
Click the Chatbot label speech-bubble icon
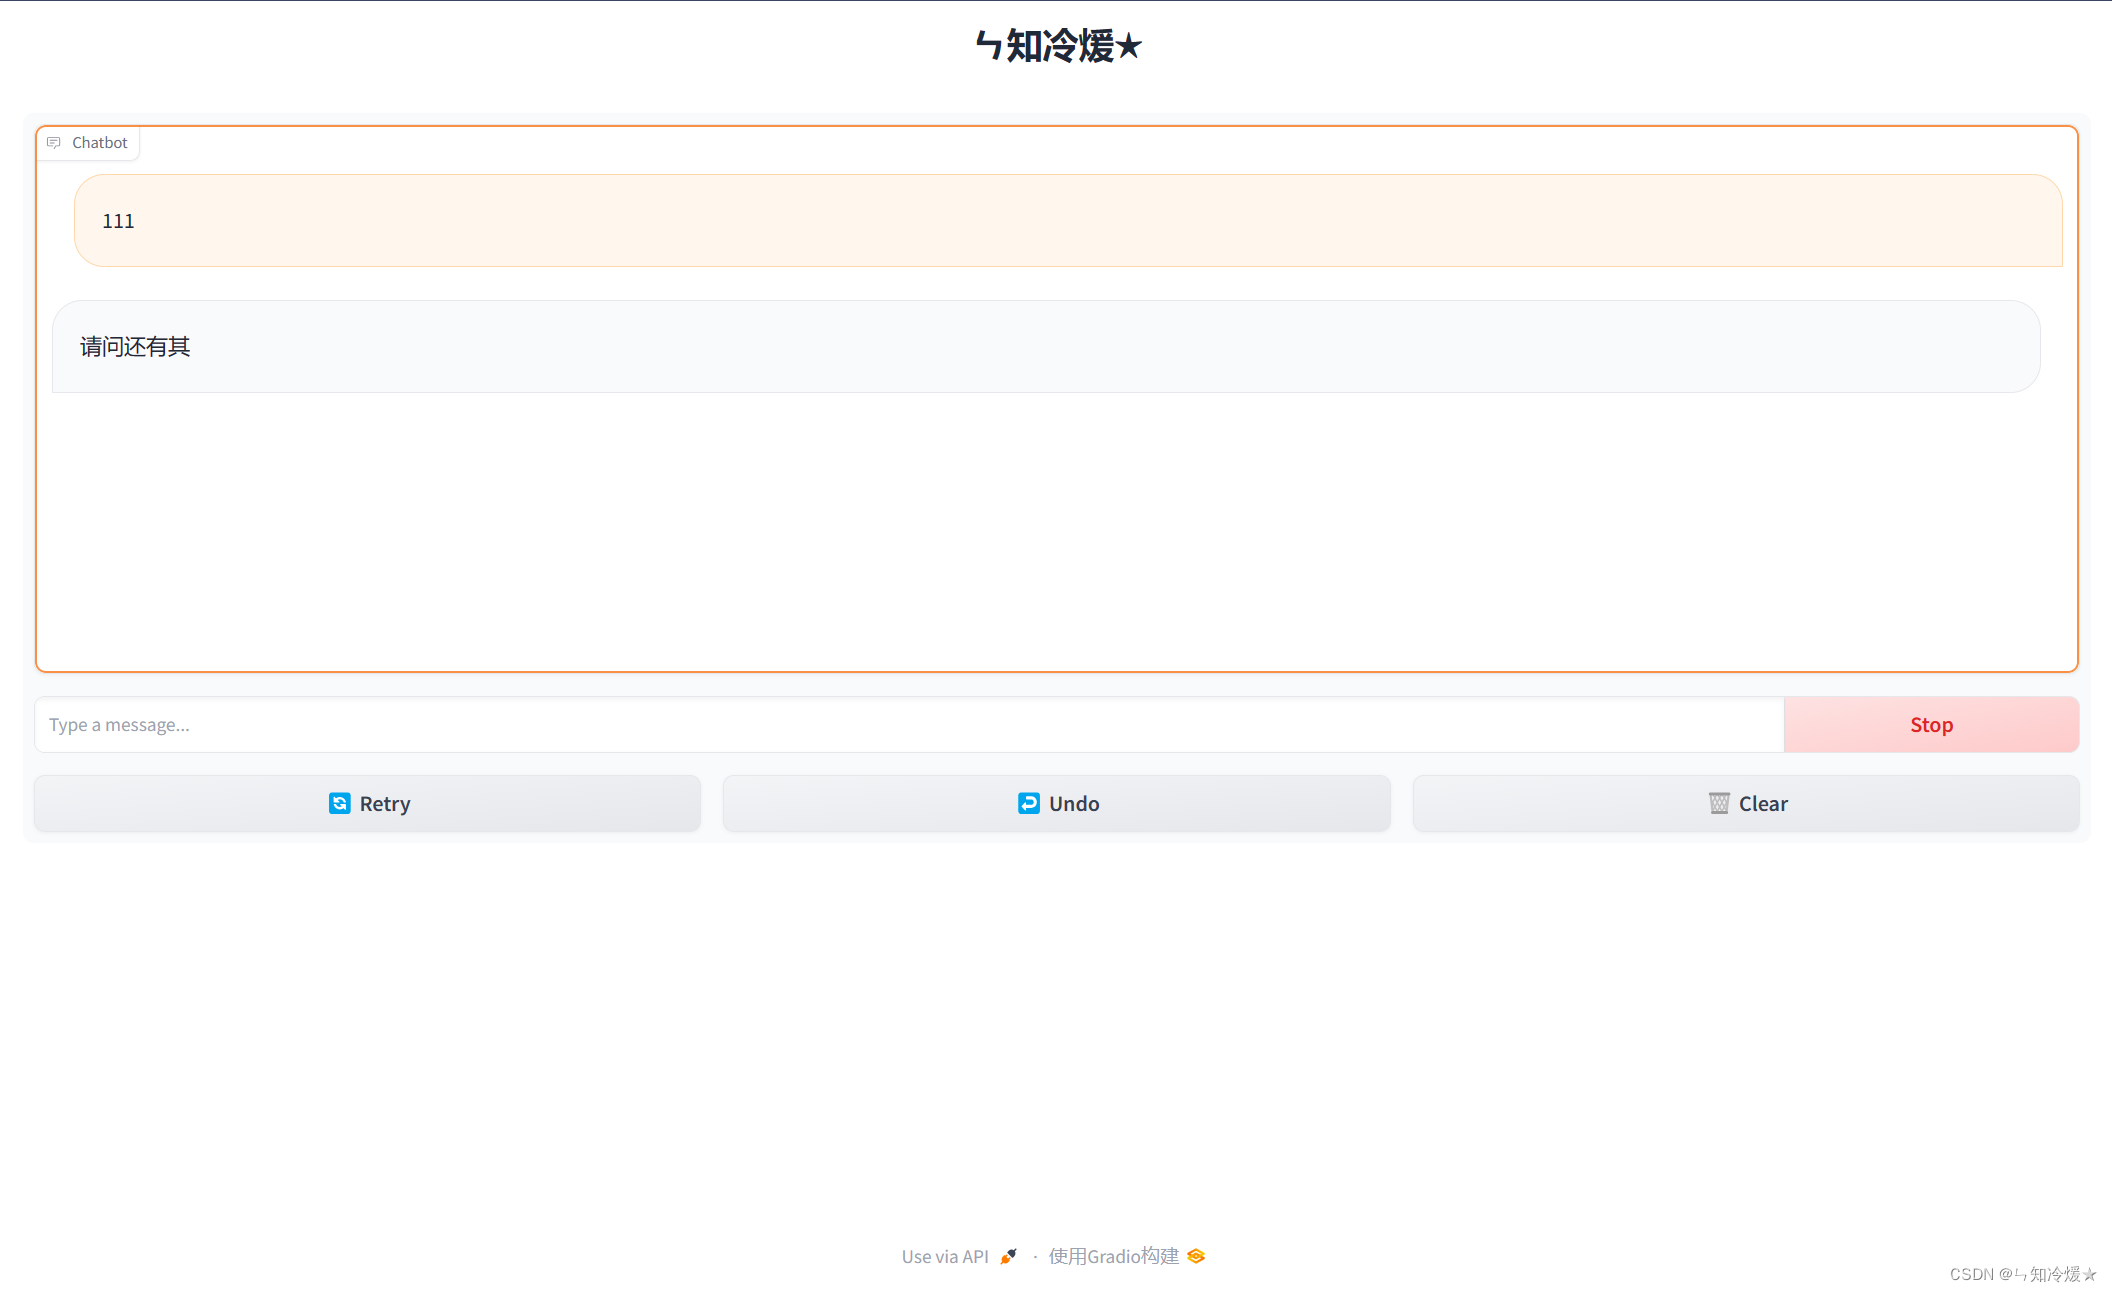pyautogui.click(x=54, y=143)
